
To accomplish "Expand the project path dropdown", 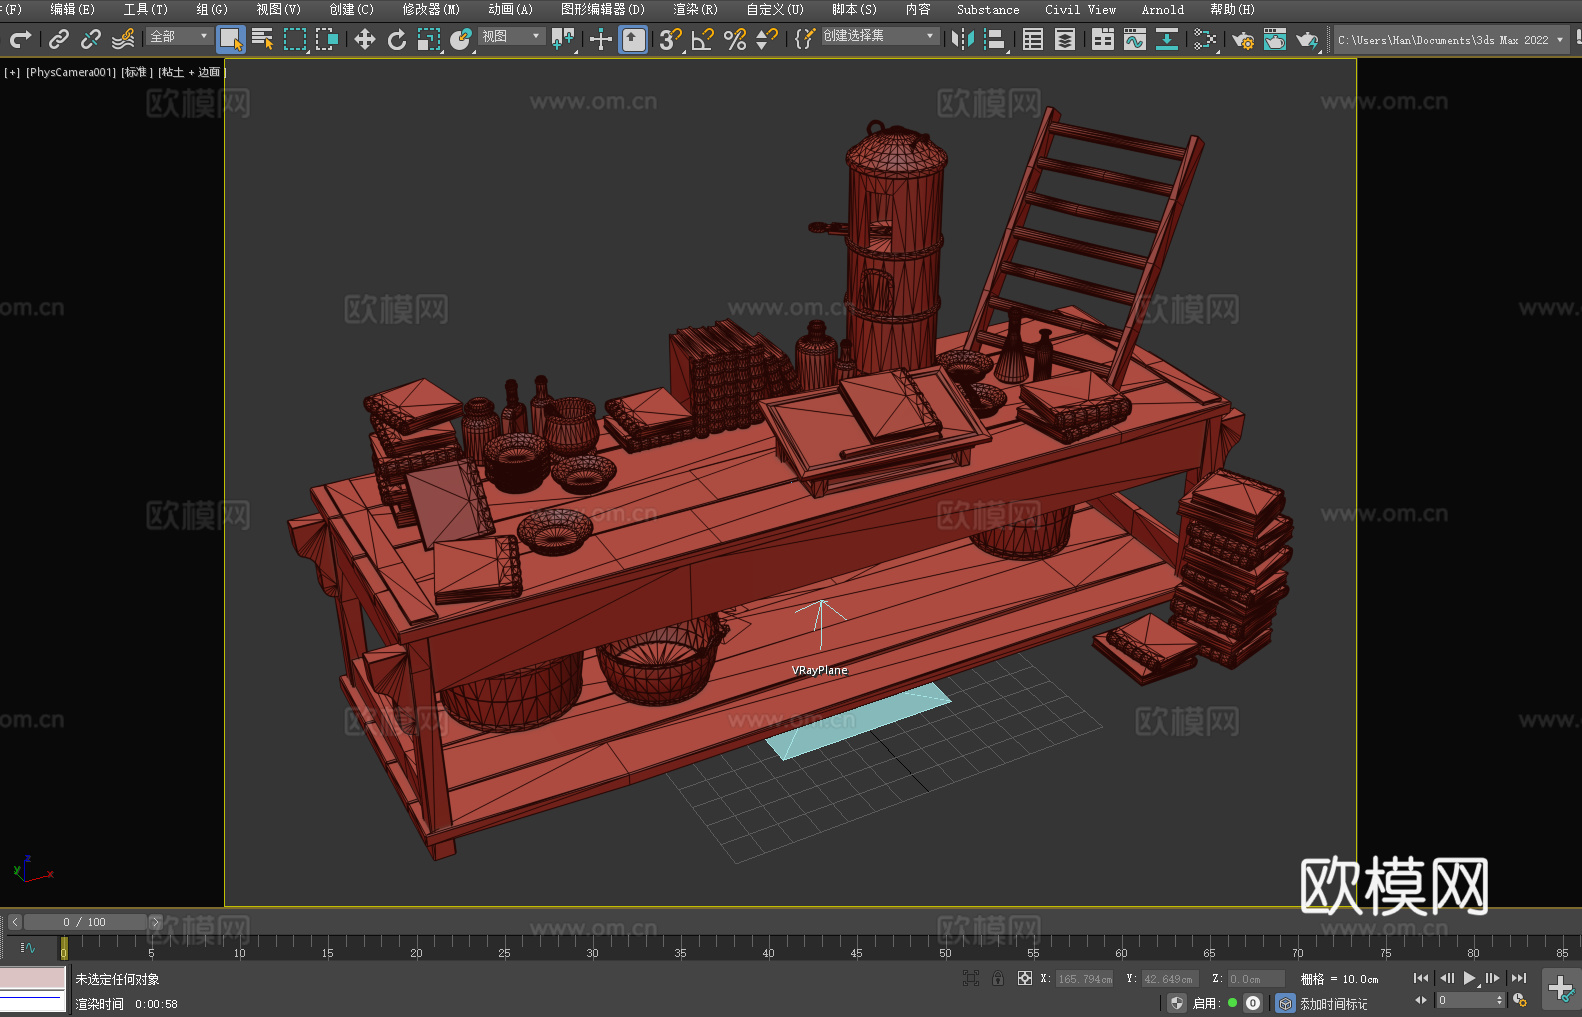I will (x=1560, y=40).
